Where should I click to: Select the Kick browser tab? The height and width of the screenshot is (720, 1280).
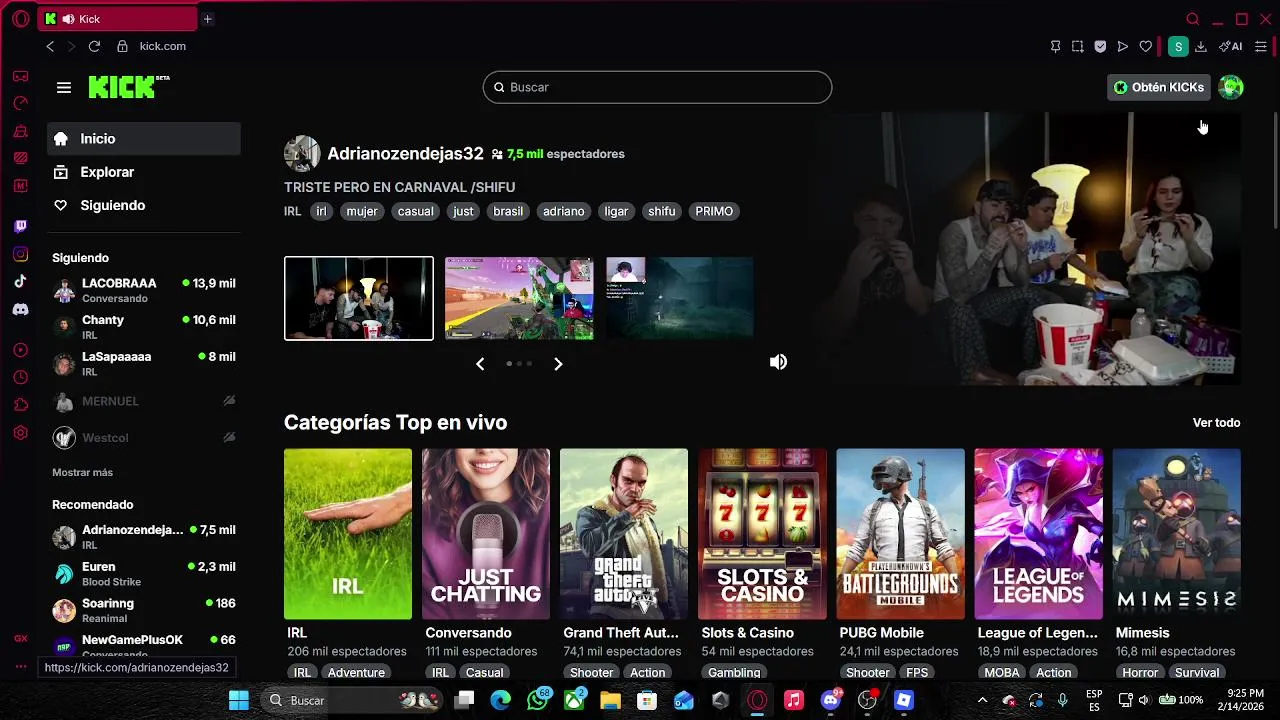pyautogui.click(x=118, y=19)
